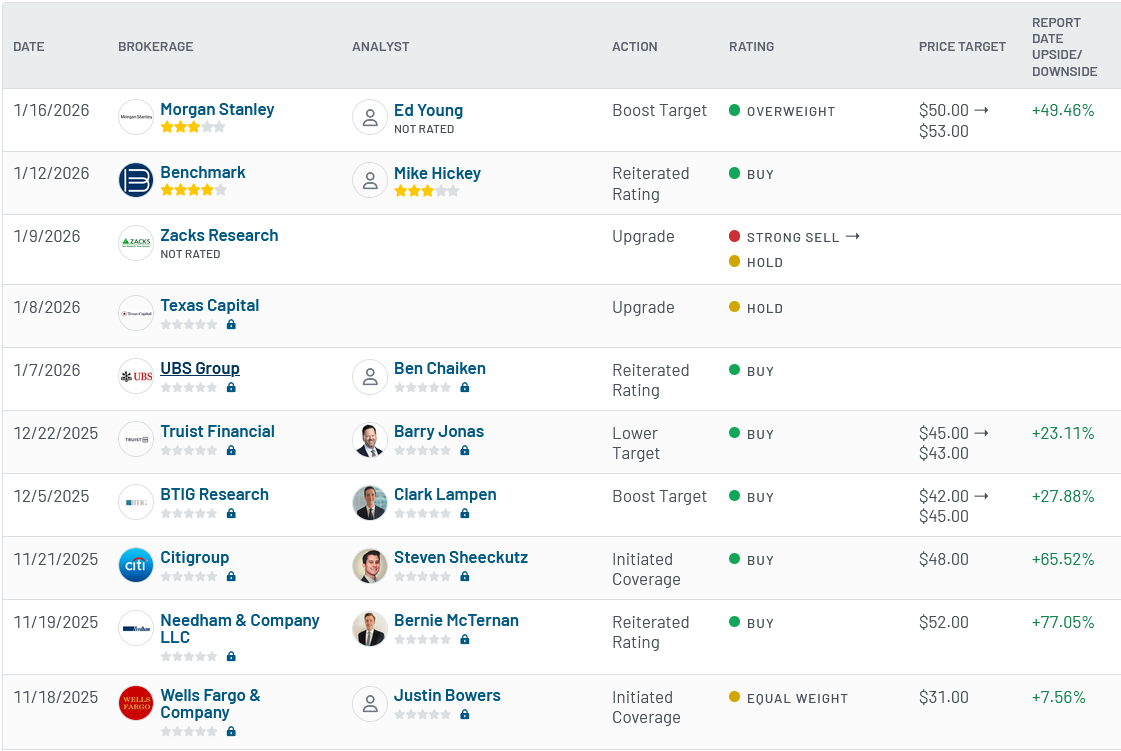Open the Benchmark brokerage link
The image size is (1121, 751).
[202, 172]
